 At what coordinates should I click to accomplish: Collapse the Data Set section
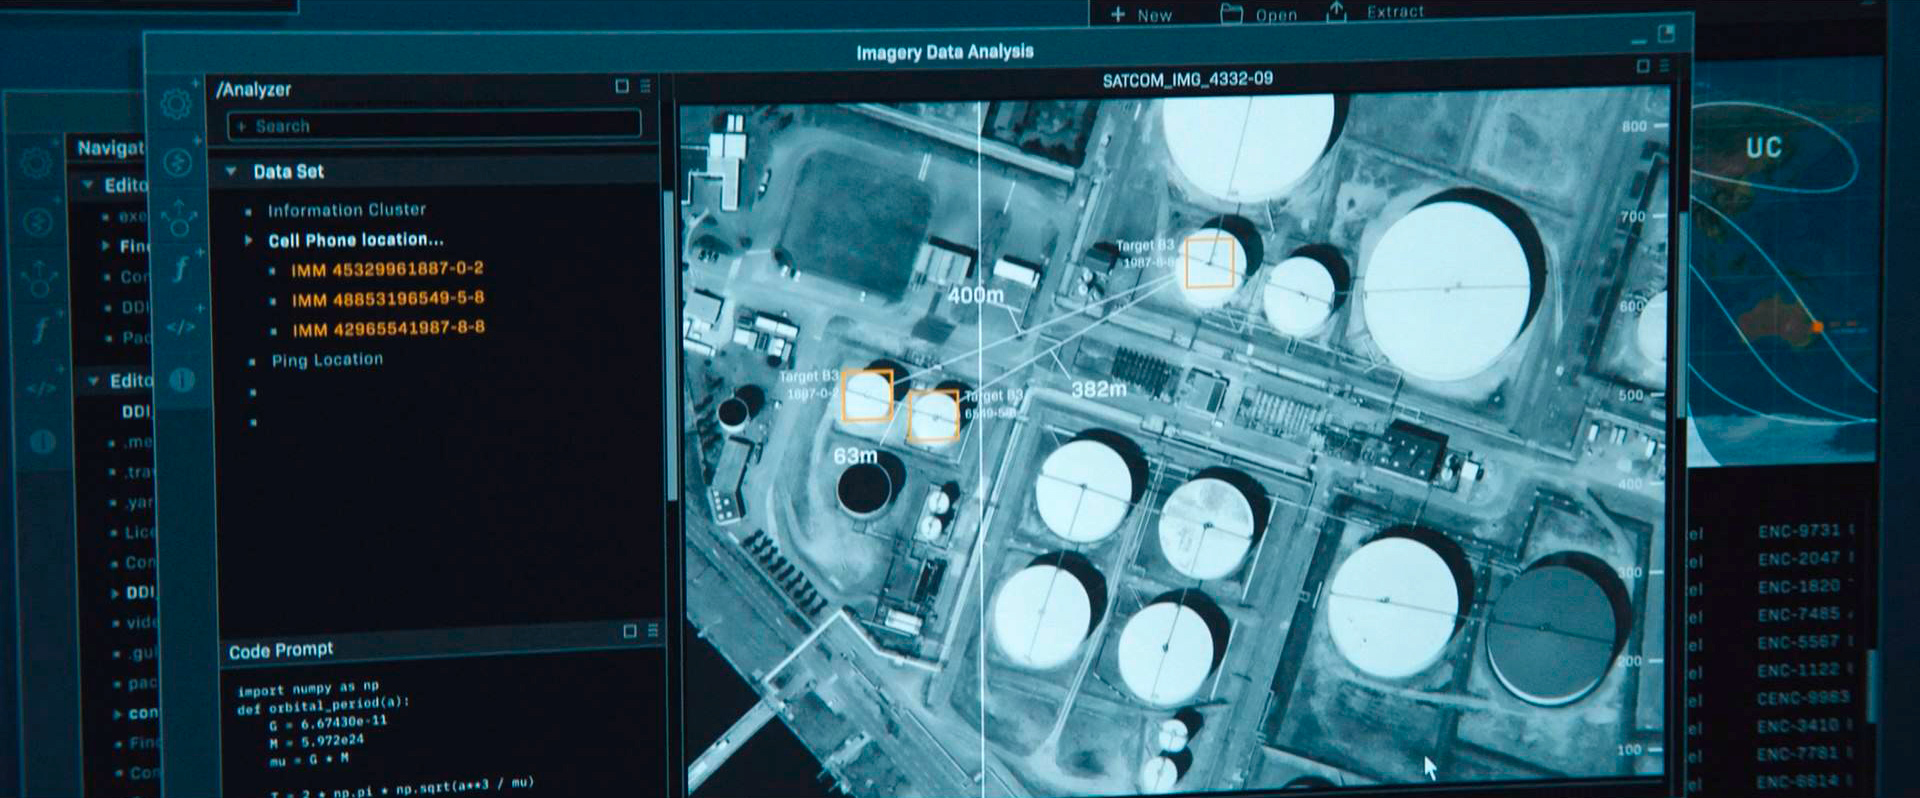pyautogui.click(x=231, y=172)
